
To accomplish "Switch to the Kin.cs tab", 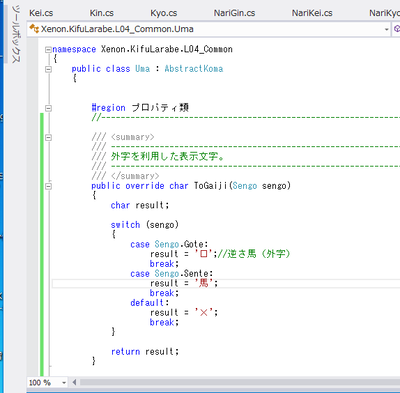I will coord(102,13).
